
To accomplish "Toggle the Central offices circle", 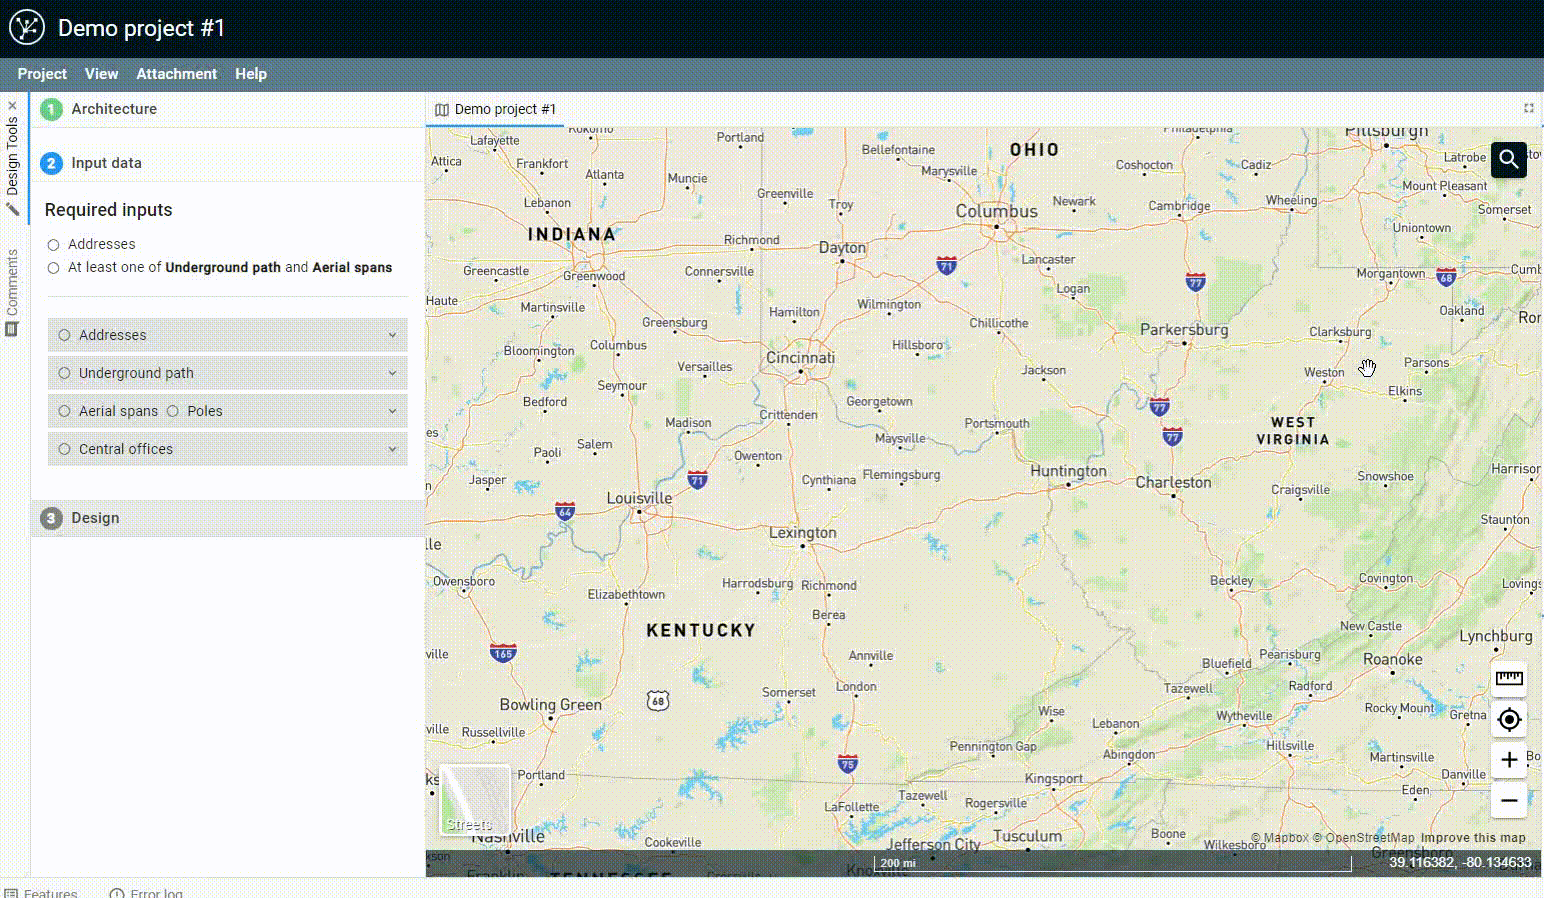I will (64, 449).
